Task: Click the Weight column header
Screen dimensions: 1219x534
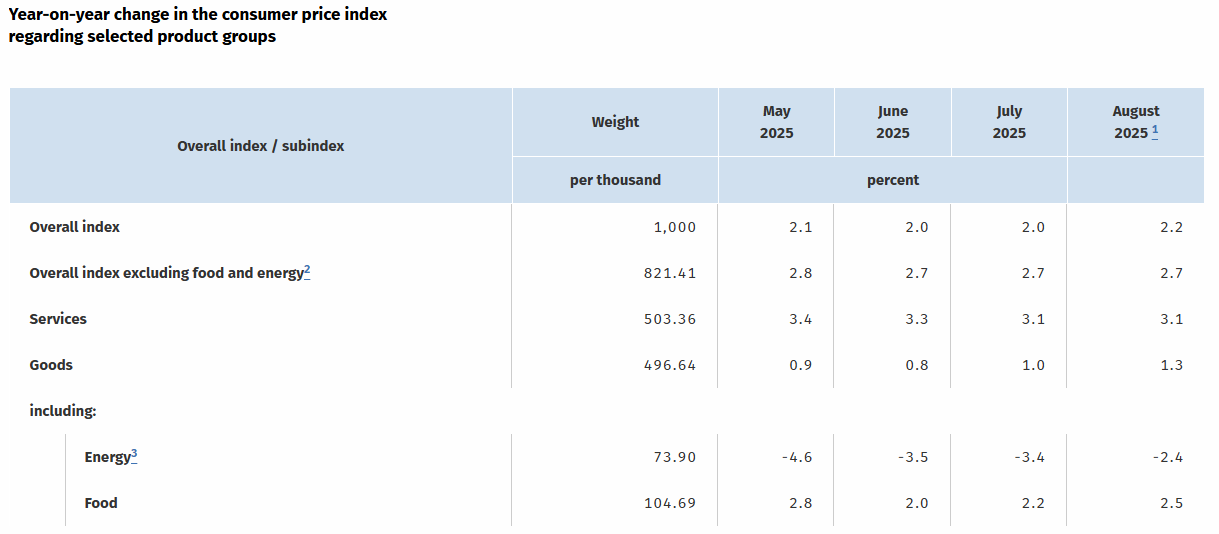Action: (615, 122)
